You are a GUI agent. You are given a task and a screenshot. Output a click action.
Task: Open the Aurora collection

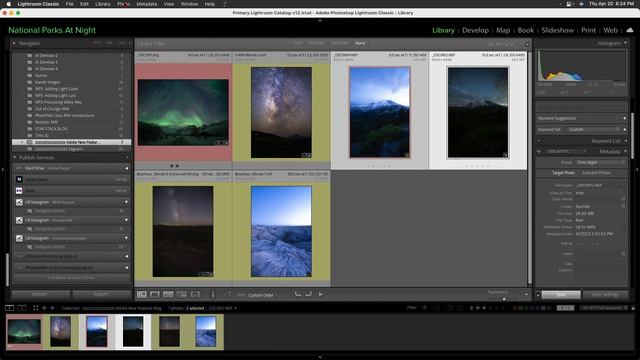click(41, 76)
